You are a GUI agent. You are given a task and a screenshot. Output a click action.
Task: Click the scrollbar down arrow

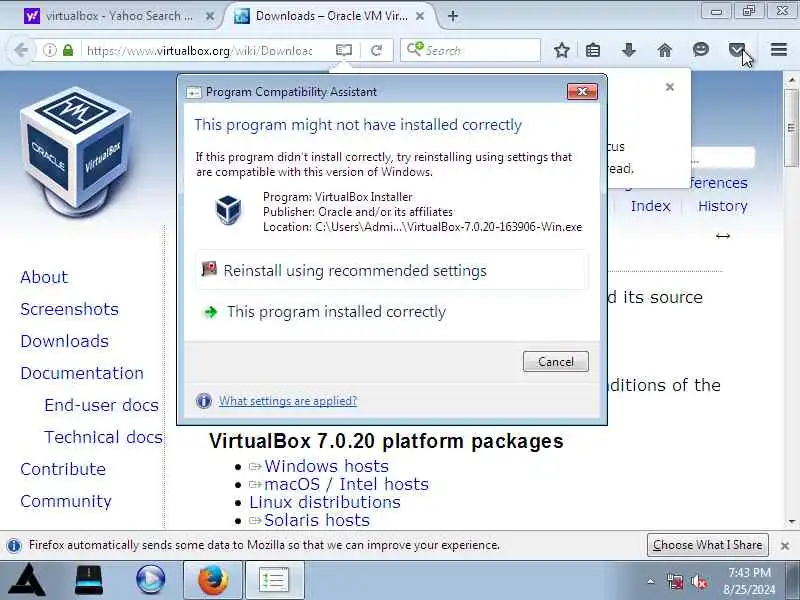[791, 521]
